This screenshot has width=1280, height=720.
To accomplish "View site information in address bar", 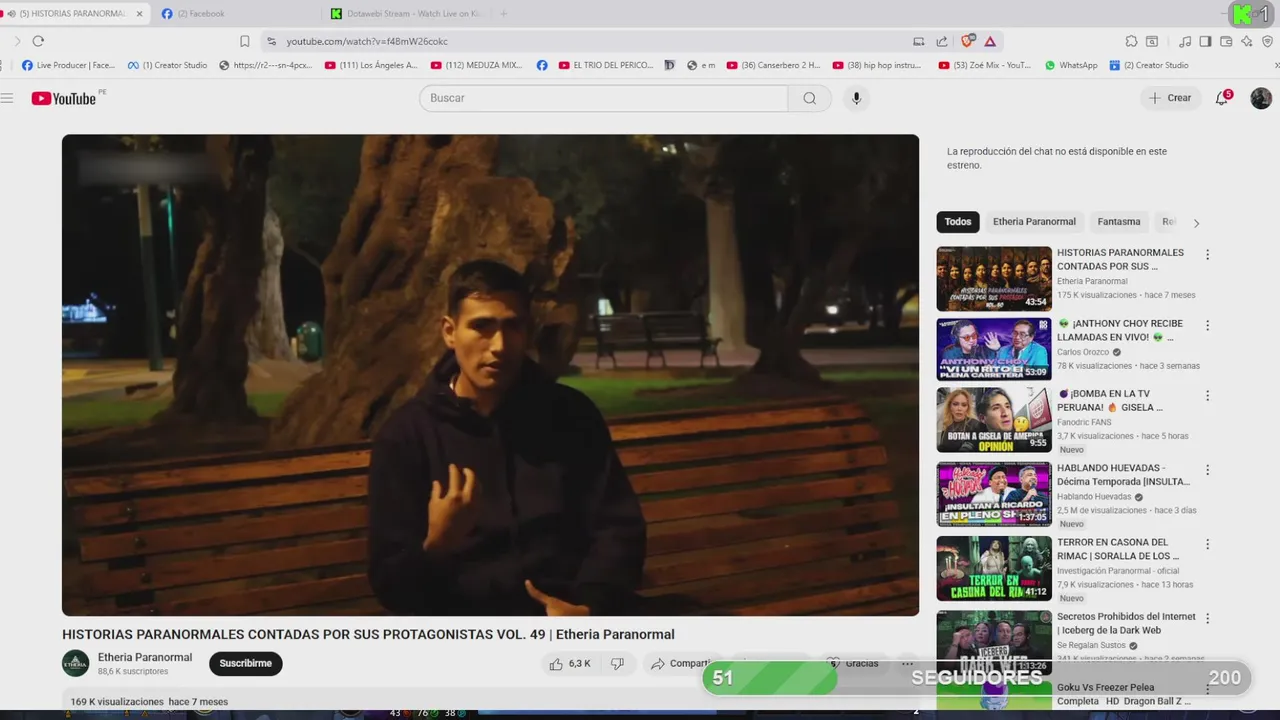I will coord(271,41).
